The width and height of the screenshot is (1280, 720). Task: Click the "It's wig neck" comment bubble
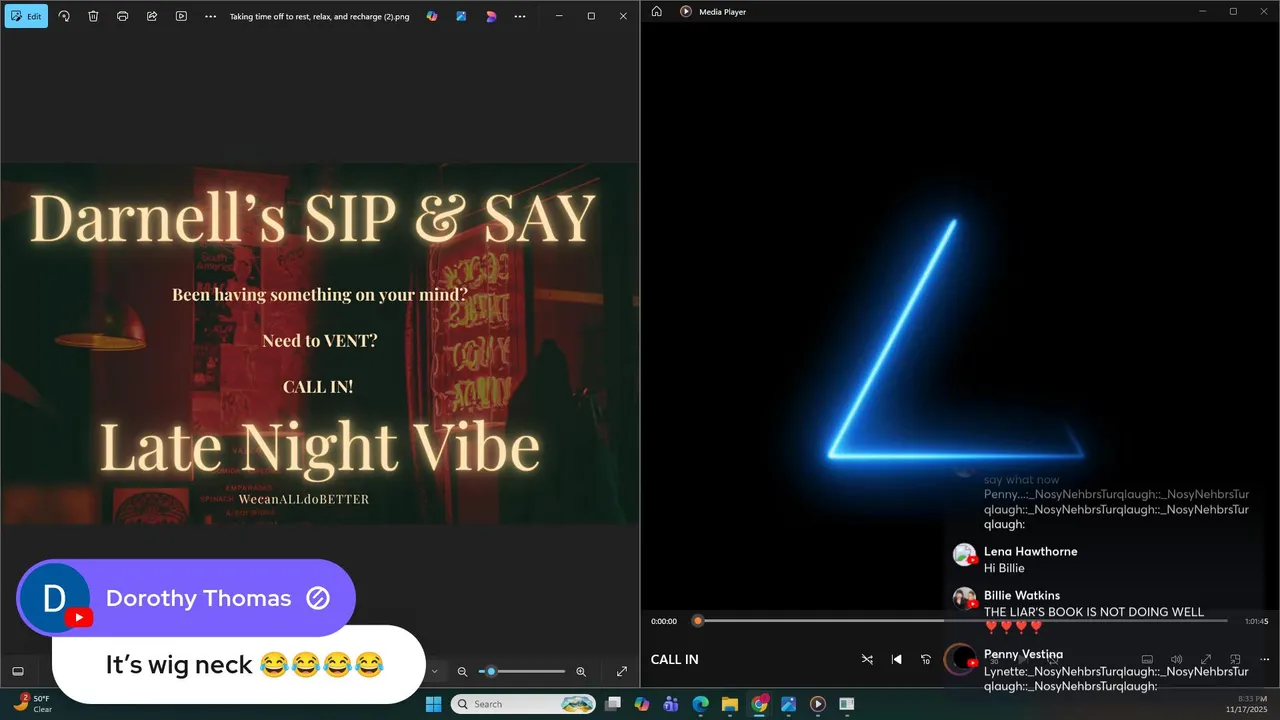tap(239, 664)
